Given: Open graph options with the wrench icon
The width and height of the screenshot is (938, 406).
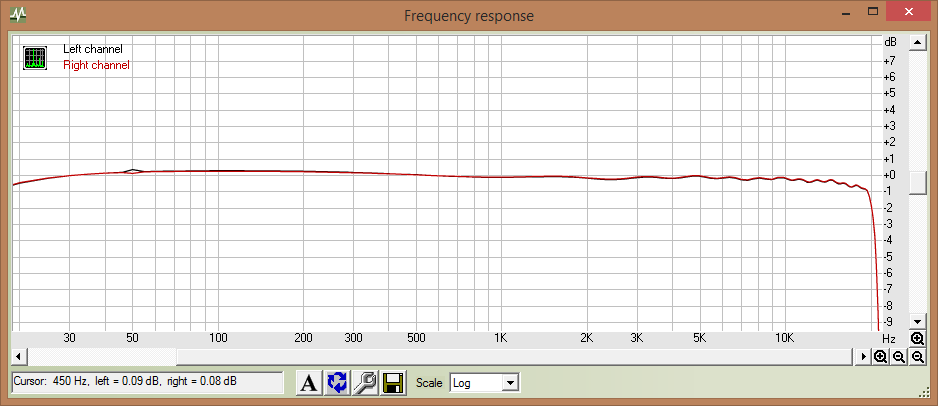Looking at the screenshot, I should [x=365, y=382].
